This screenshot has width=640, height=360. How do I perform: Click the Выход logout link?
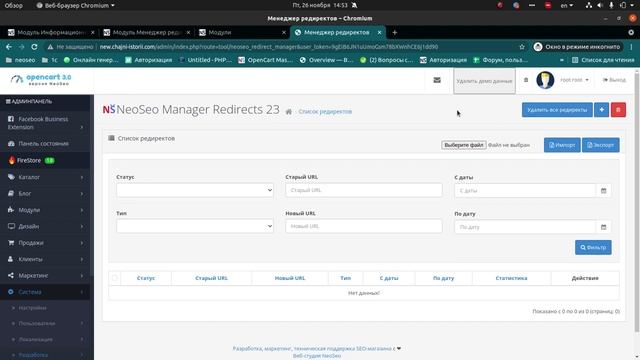[x=614, y=80]
